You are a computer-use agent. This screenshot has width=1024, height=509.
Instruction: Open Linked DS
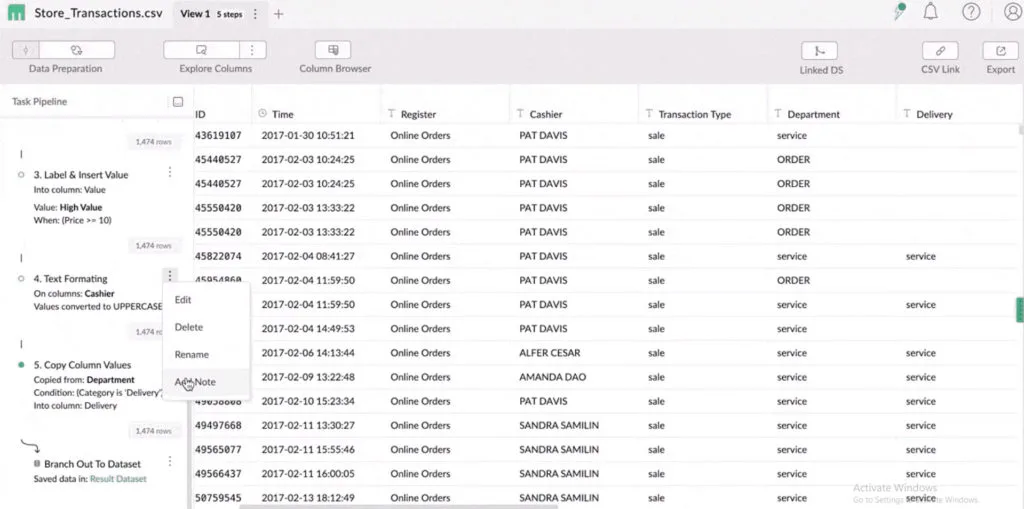pyautogui.click(x=819, y=51)
